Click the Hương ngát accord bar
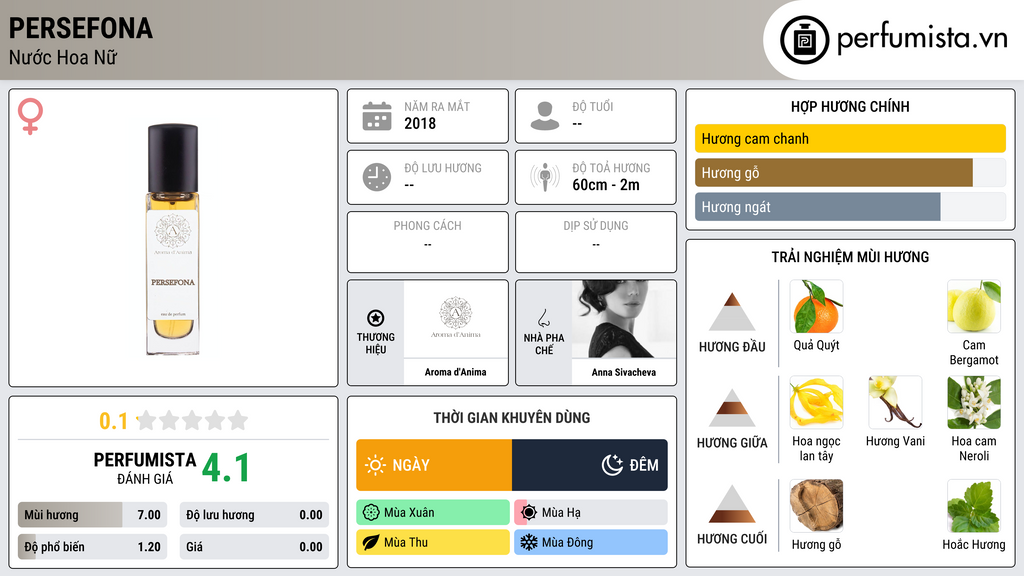Screen dimensions: 1024x576 point(850,207)
